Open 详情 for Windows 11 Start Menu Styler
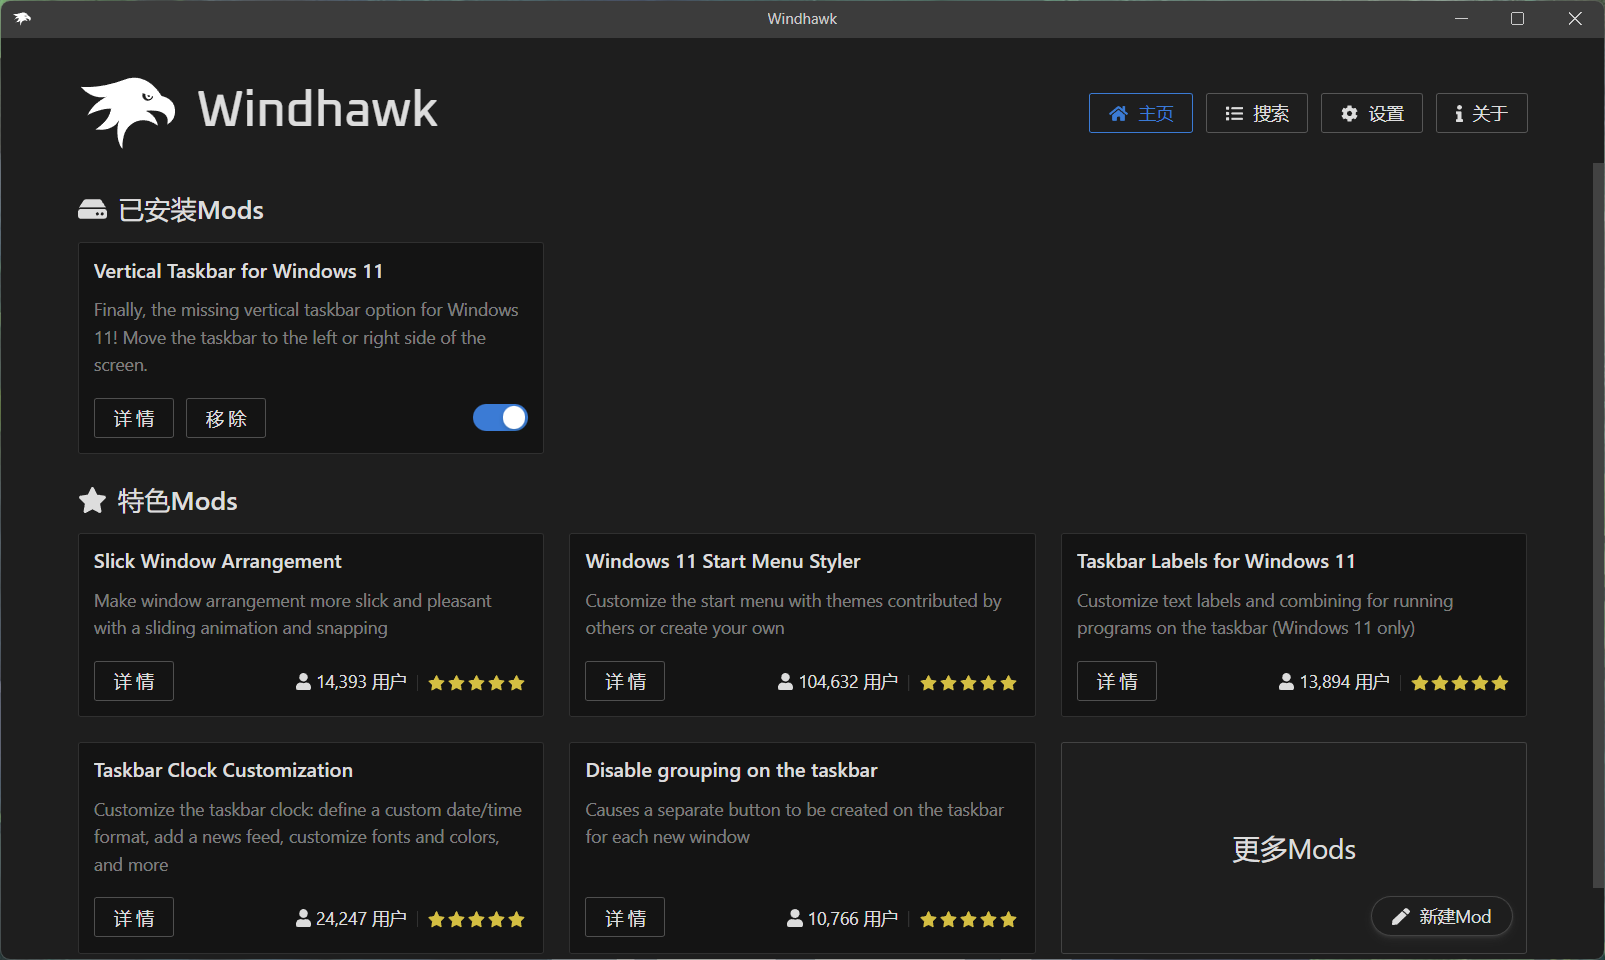 625,681
